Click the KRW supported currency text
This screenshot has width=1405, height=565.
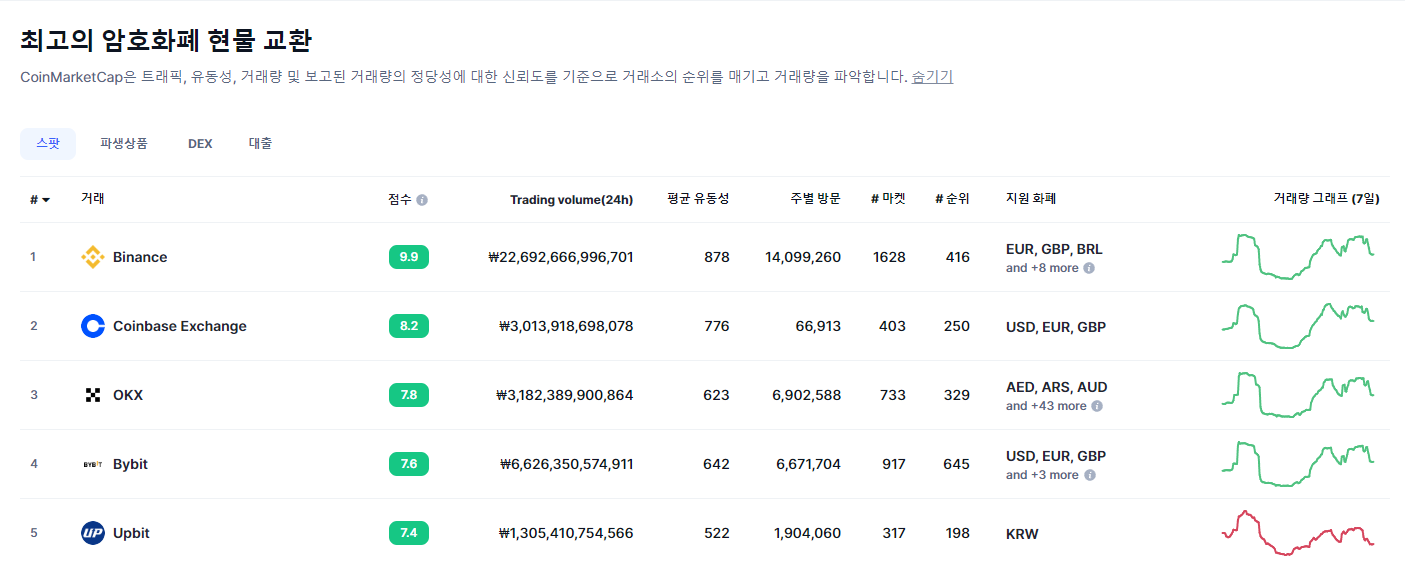click(1022, 534)
